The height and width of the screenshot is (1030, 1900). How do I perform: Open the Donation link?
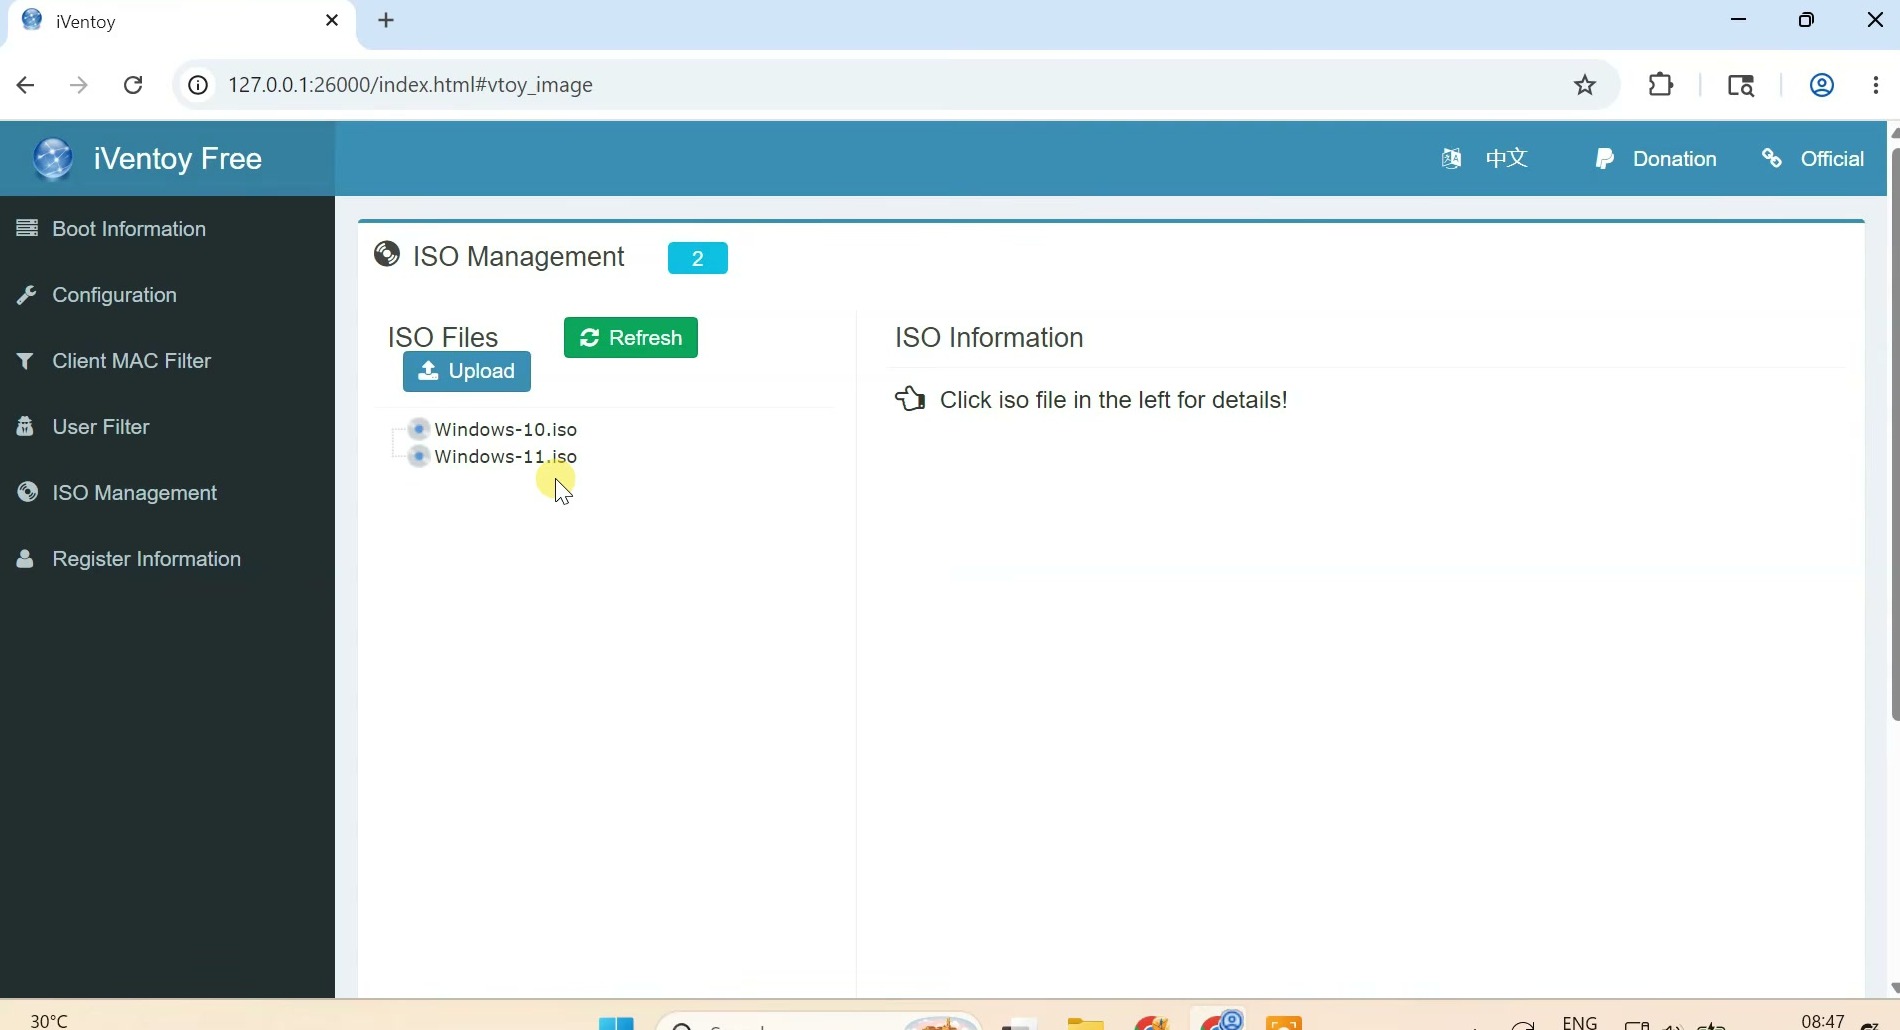pos(1674,159)
